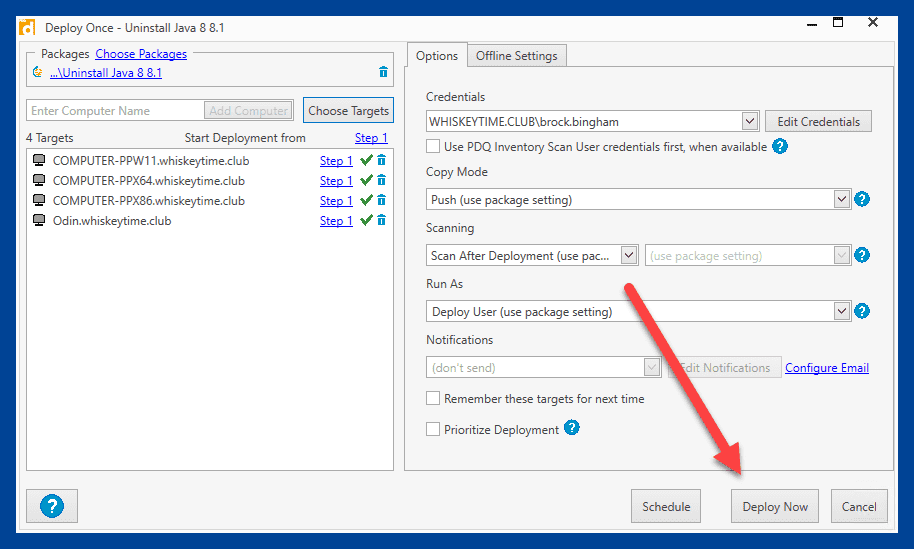The height and width of the screenshot is (549, 914).
Task: Click the computer icon beside Odin.whiskeytime.club
Action: [39, 220]
